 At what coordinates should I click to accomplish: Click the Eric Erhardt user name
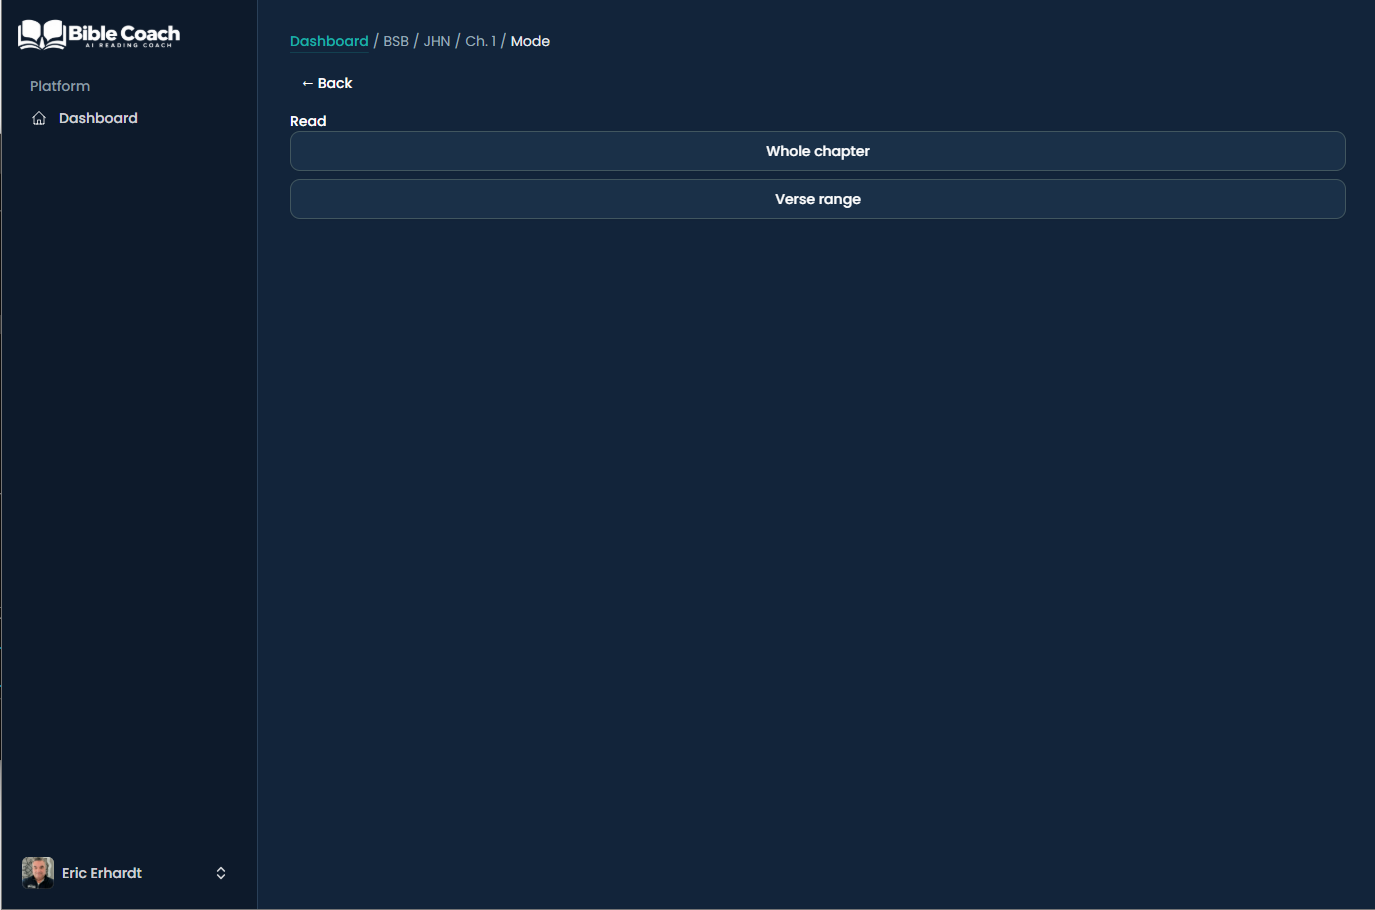pos(102,873)
